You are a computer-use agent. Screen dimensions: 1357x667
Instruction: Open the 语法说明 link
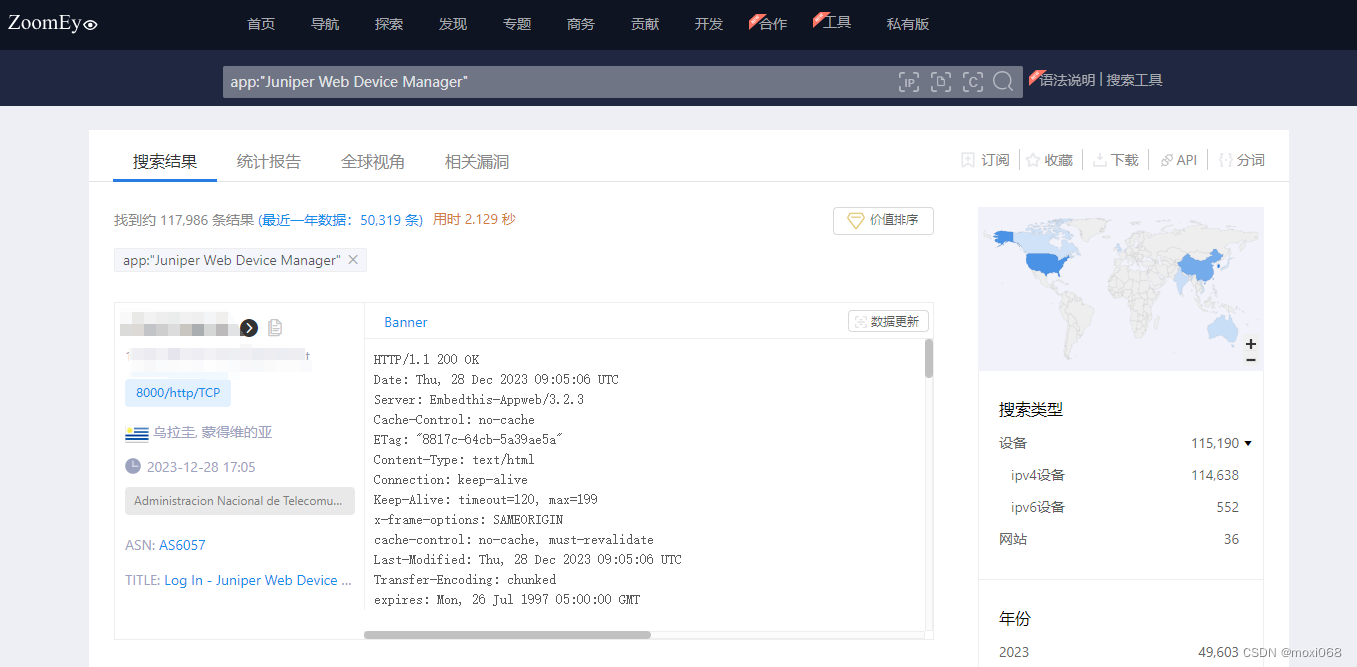(x=1067, y=80)
